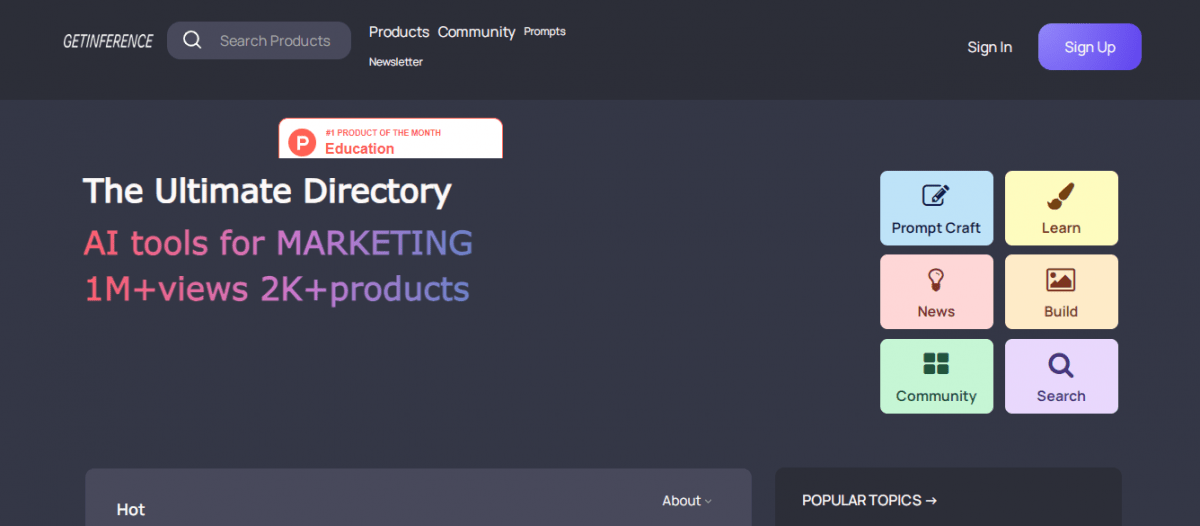Click the Learn paintbrush icon
Screen dimensions: 1200x526
pyautogui.click(x=1061, y=196)
